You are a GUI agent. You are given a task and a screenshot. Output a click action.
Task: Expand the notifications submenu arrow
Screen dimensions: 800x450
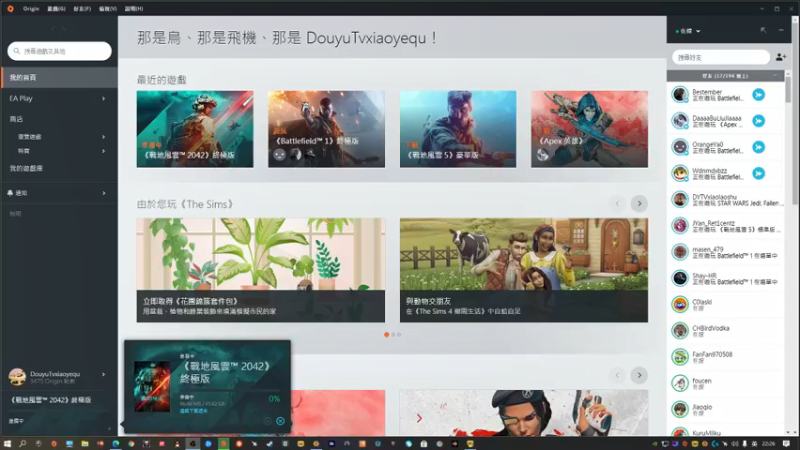click(104, 193)
